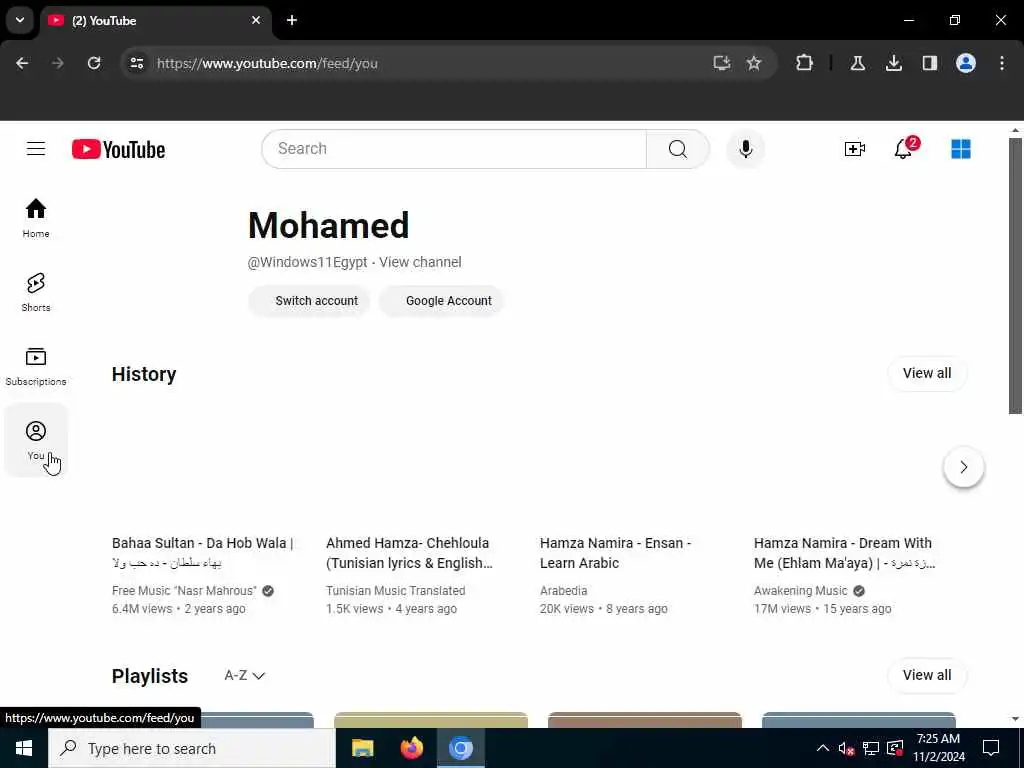The image size is (1024, 768).
Task: Start voice search with microphone icon
Action: click(x=745, y=149)
